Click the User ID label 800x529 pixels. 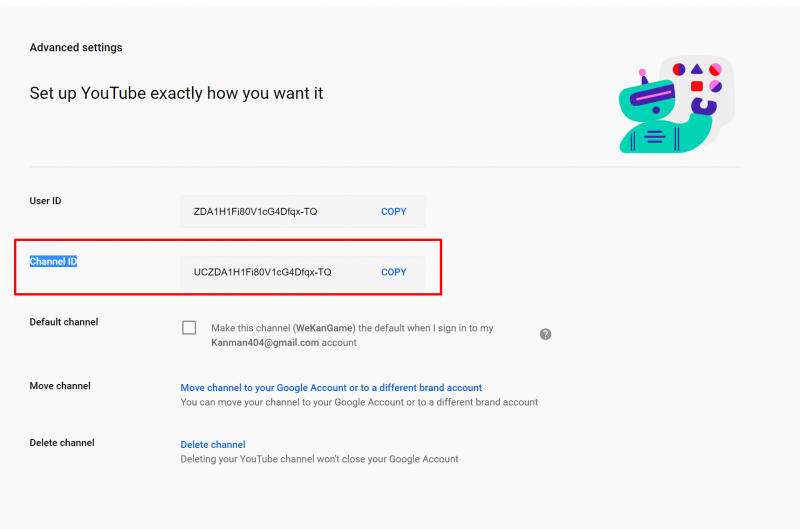coord(45,201)
